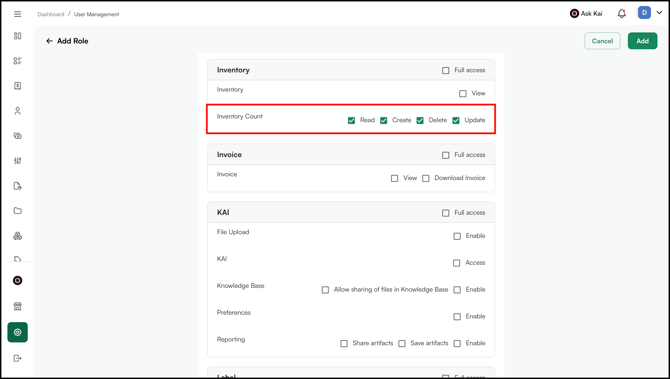Open the Kai circle icon in sidebar
This screenshot has height=379, width=670.
pos(18,280)
